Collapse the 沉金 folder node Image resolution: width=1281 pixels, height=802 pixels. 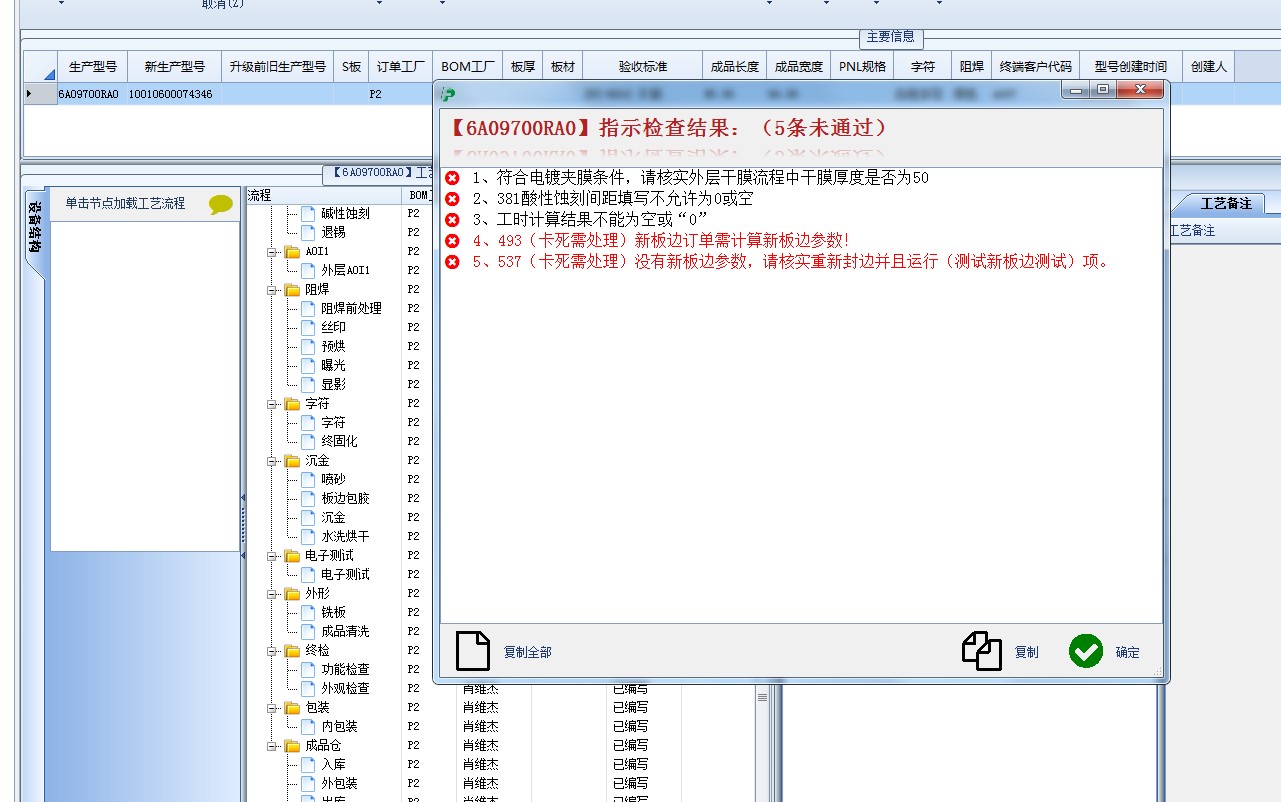click(272, 461)
